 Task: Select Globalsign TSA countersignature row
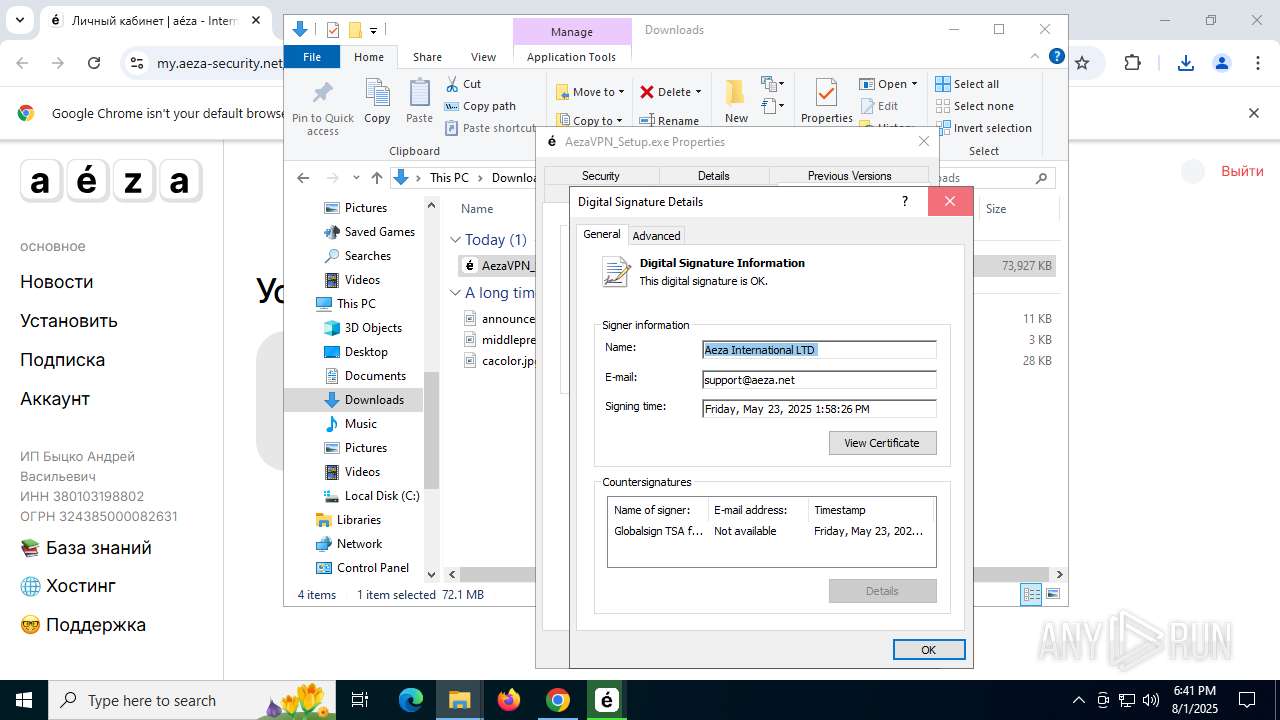771,531
